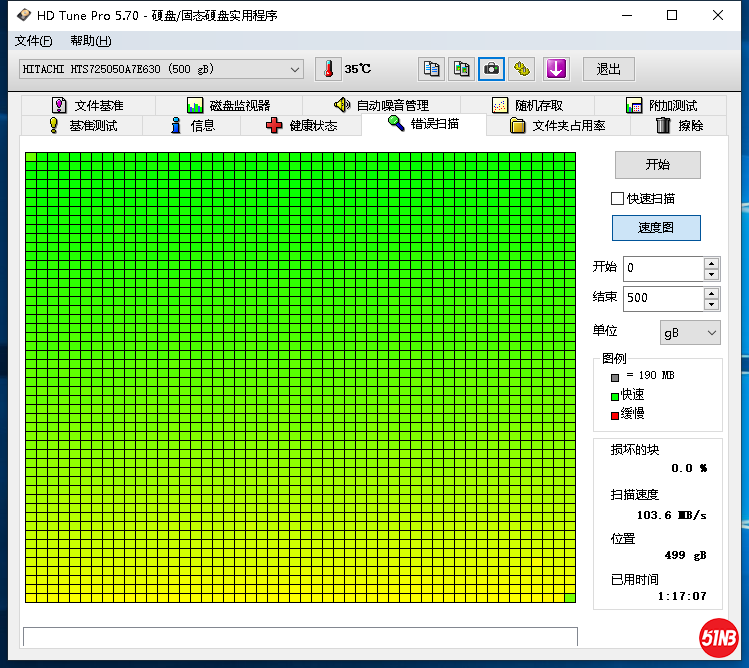Click the purple download arrow icon
The image size is (749, 668).
tap(556, 69)
